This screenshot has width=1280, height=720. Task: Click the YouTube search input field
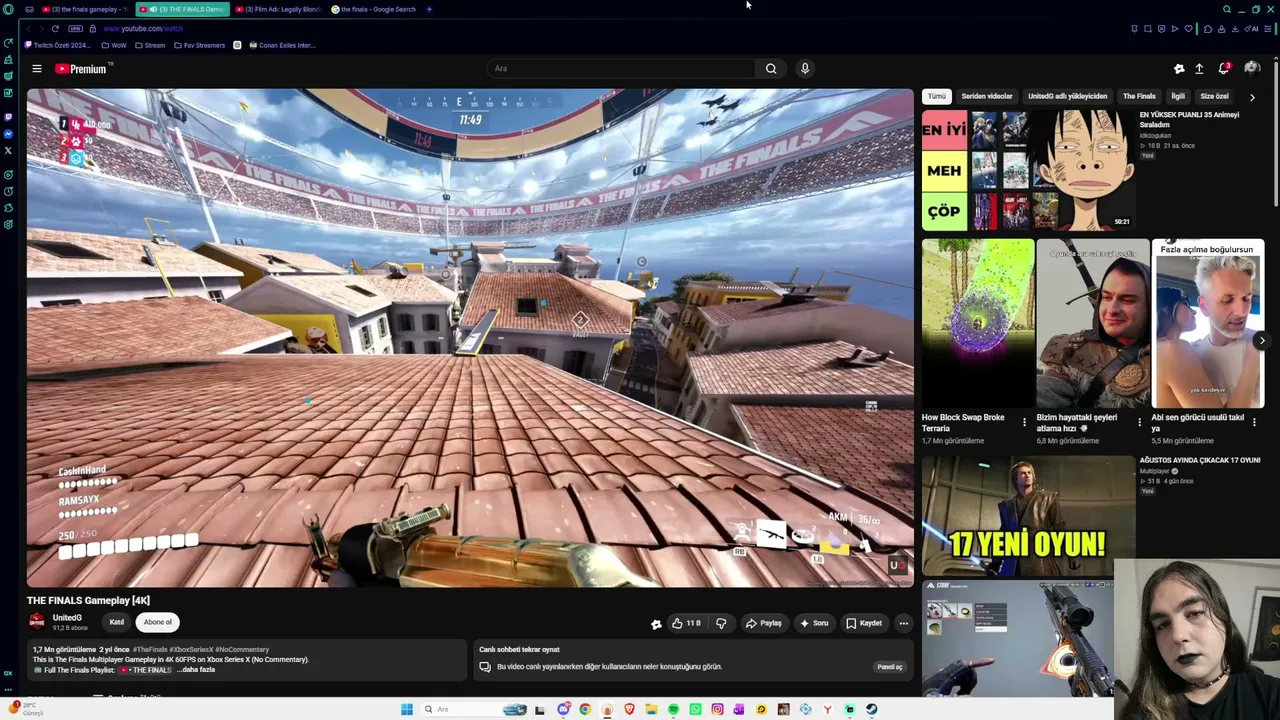(622, 69)
